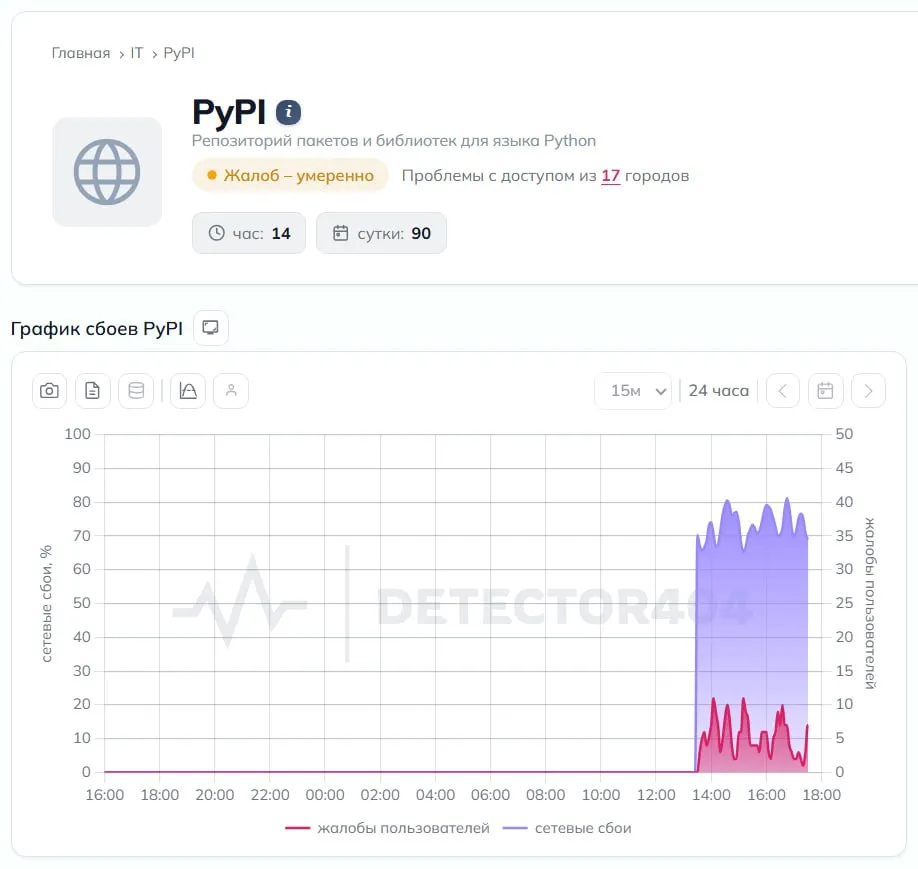Toggle the area chart style icon
Screen dimensions: 918x869
[x=188, y=391]
